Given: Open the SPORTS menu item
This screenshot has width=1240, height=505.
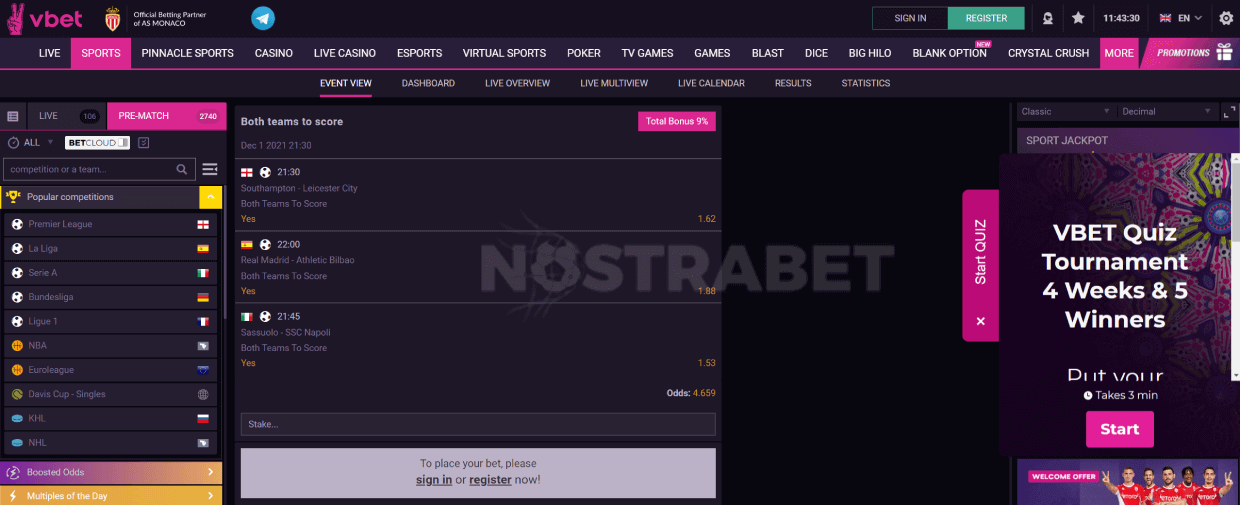Looking at the screenshot, I should 101,53.
